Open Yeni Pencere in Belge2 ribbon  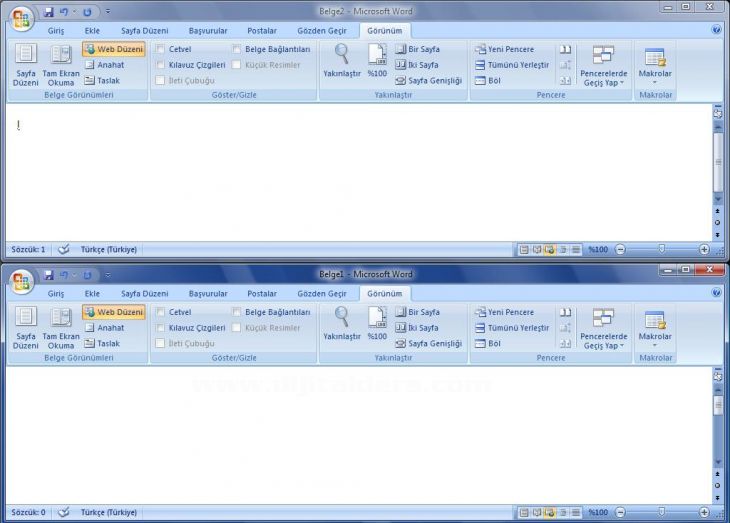click(505, 49)
